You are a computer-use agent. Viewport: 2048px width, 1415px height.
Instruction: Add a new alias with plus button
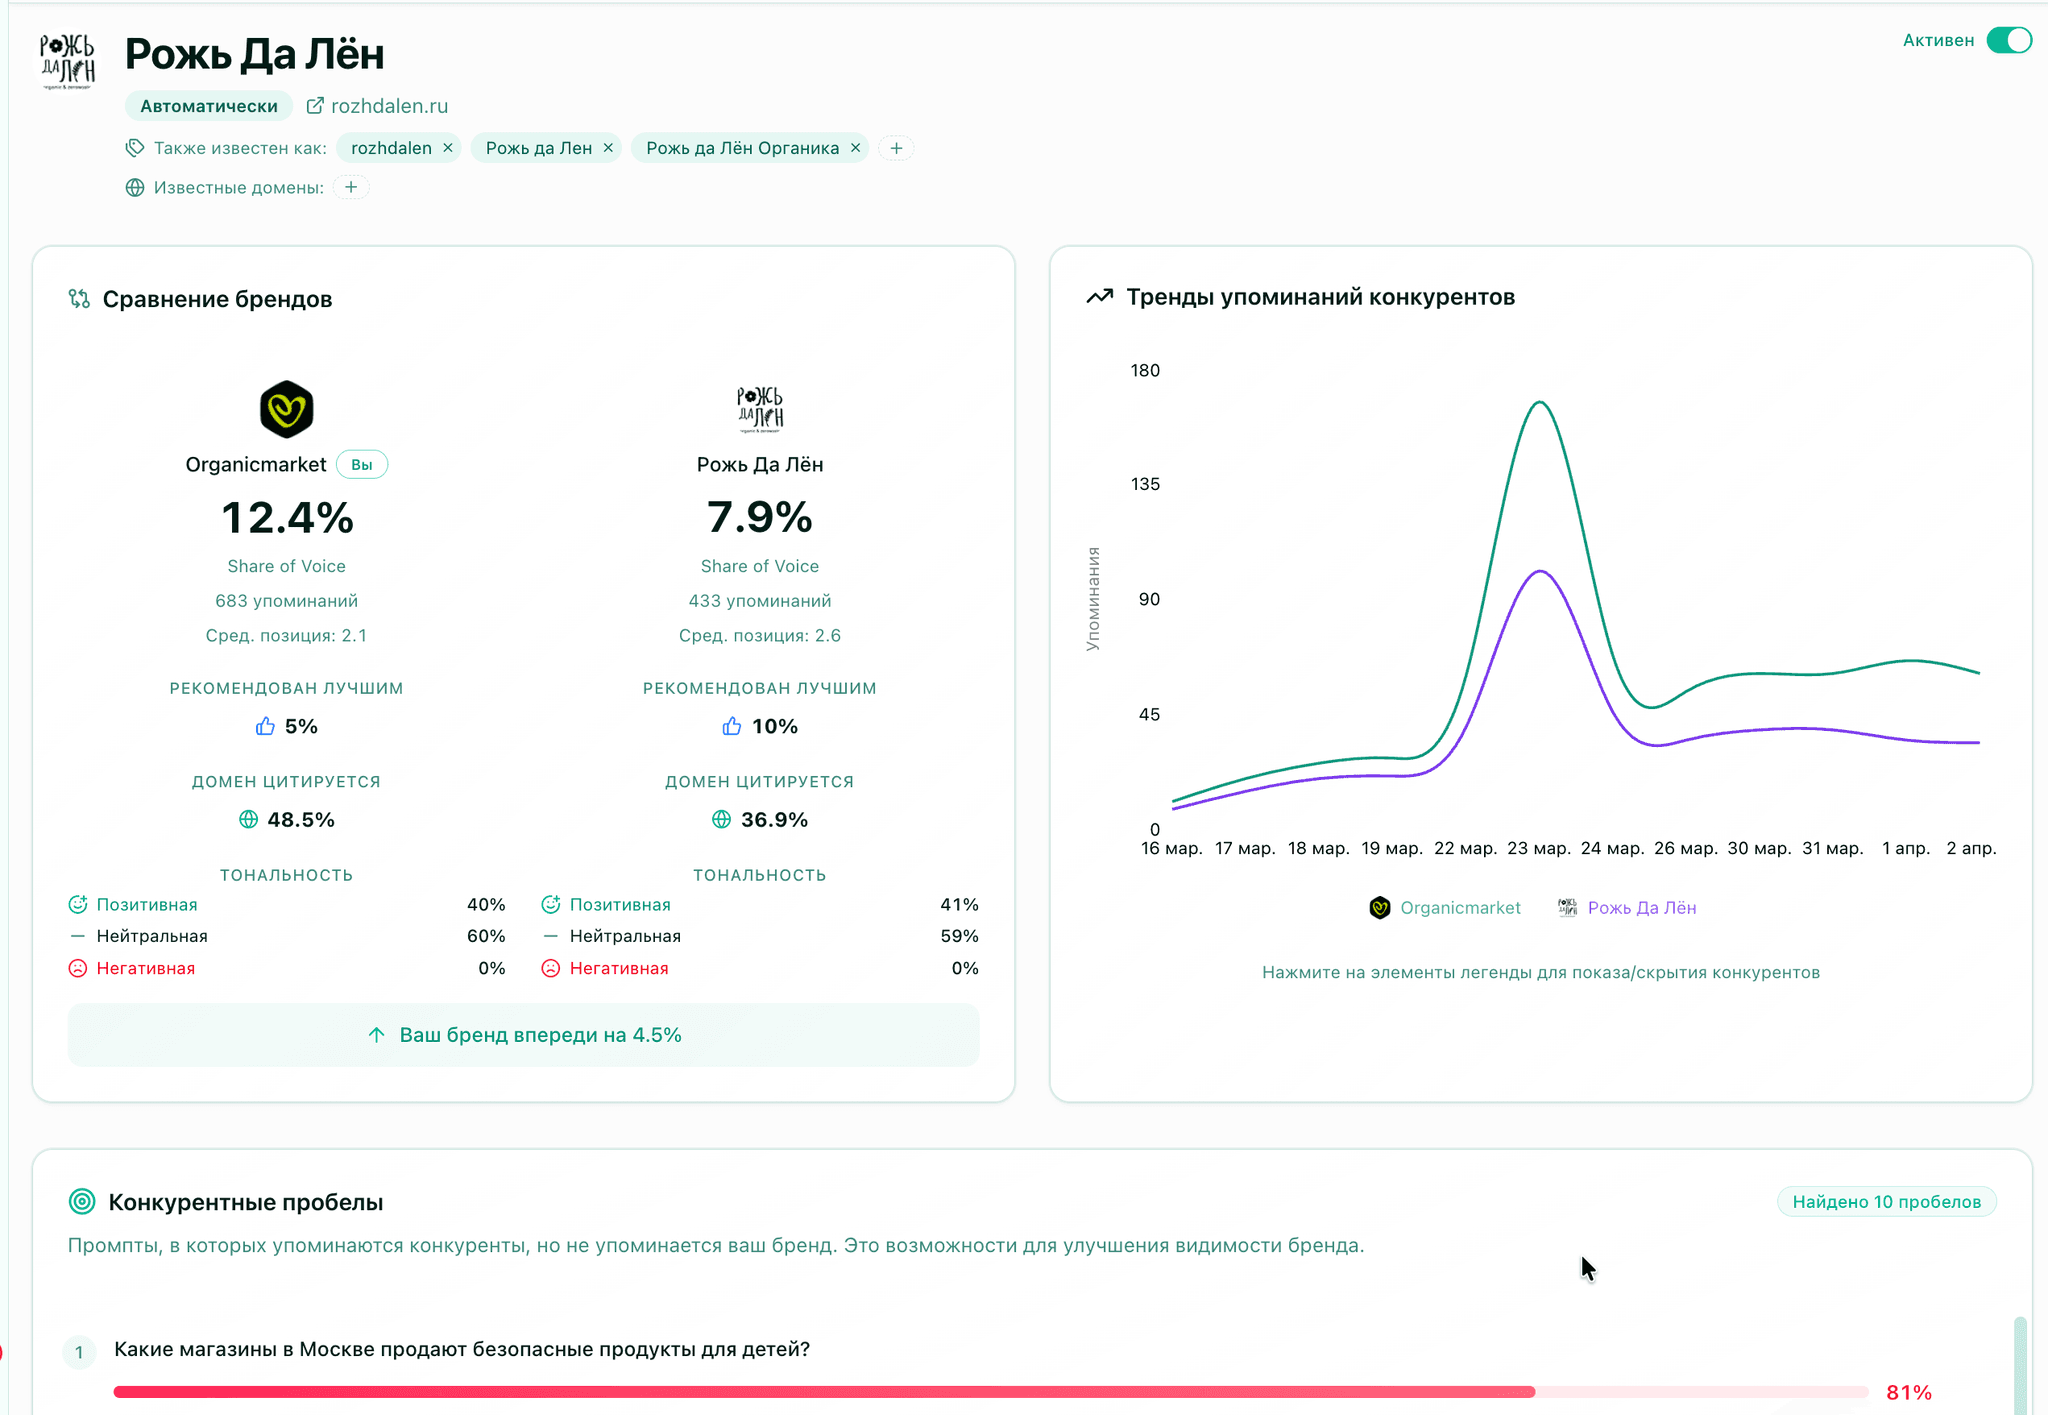pos(896,148)
